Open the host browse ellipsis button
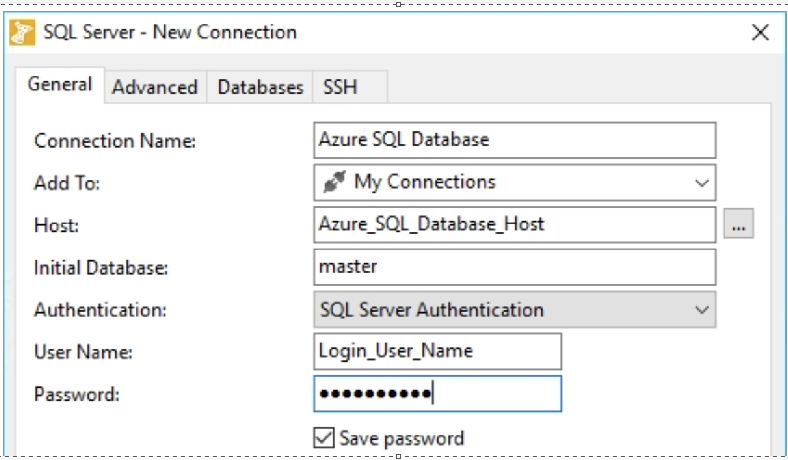Image resolution: width=788 pixels, height=460 pixels. pyautogui.click(x=739, y=224)
